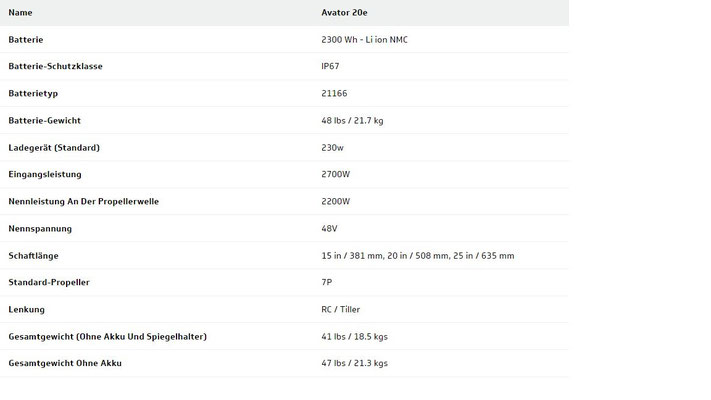Select the 7P standard propeller value
Viewport: 711px width, 400px height.
[326, 282]
